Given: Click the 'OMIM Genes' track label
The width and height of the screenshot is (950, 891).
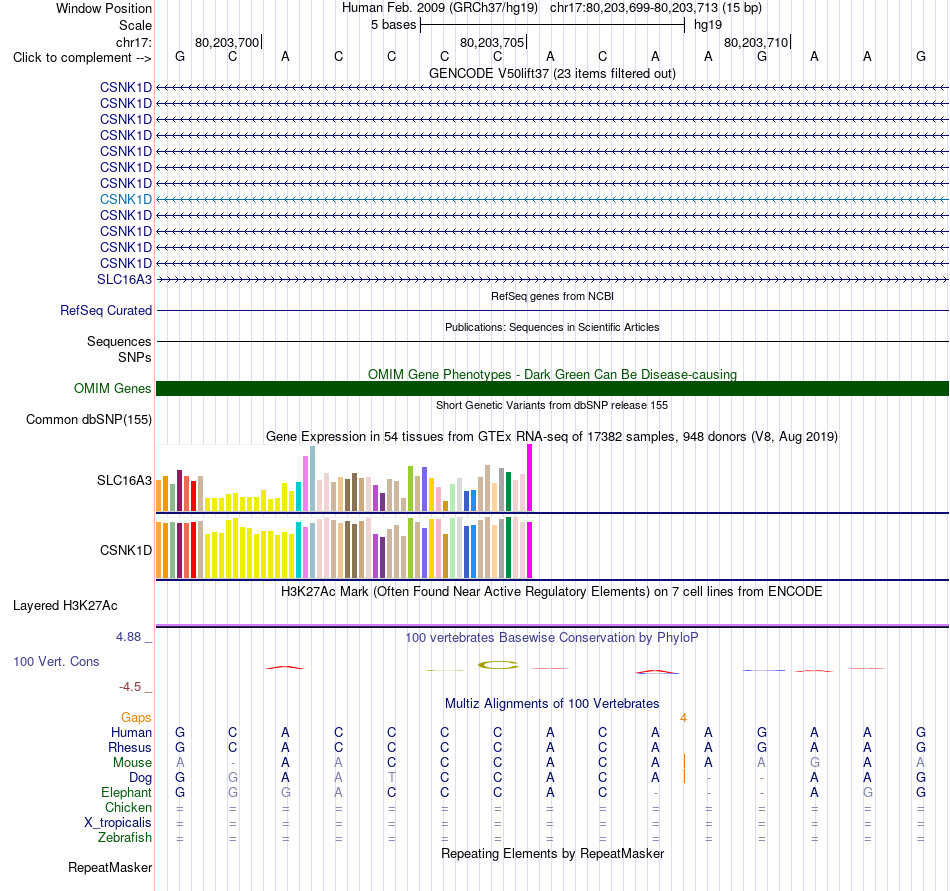Looking at the screenshot, I should (112, 388).
